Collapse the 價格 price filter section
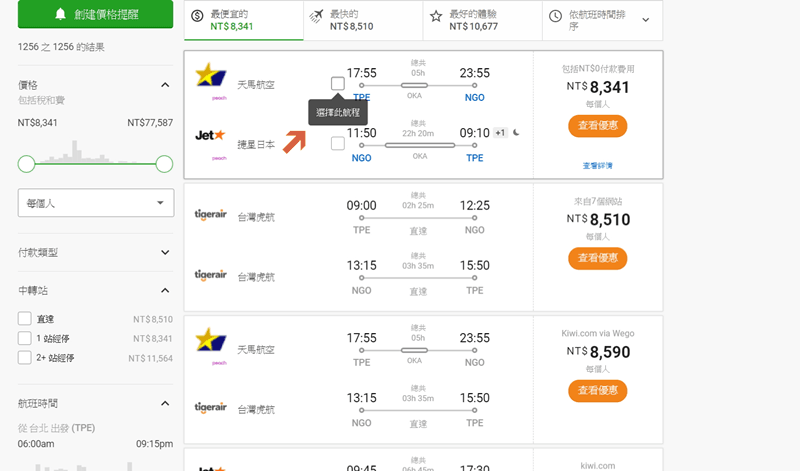800x471 pixels. (165, 85)
